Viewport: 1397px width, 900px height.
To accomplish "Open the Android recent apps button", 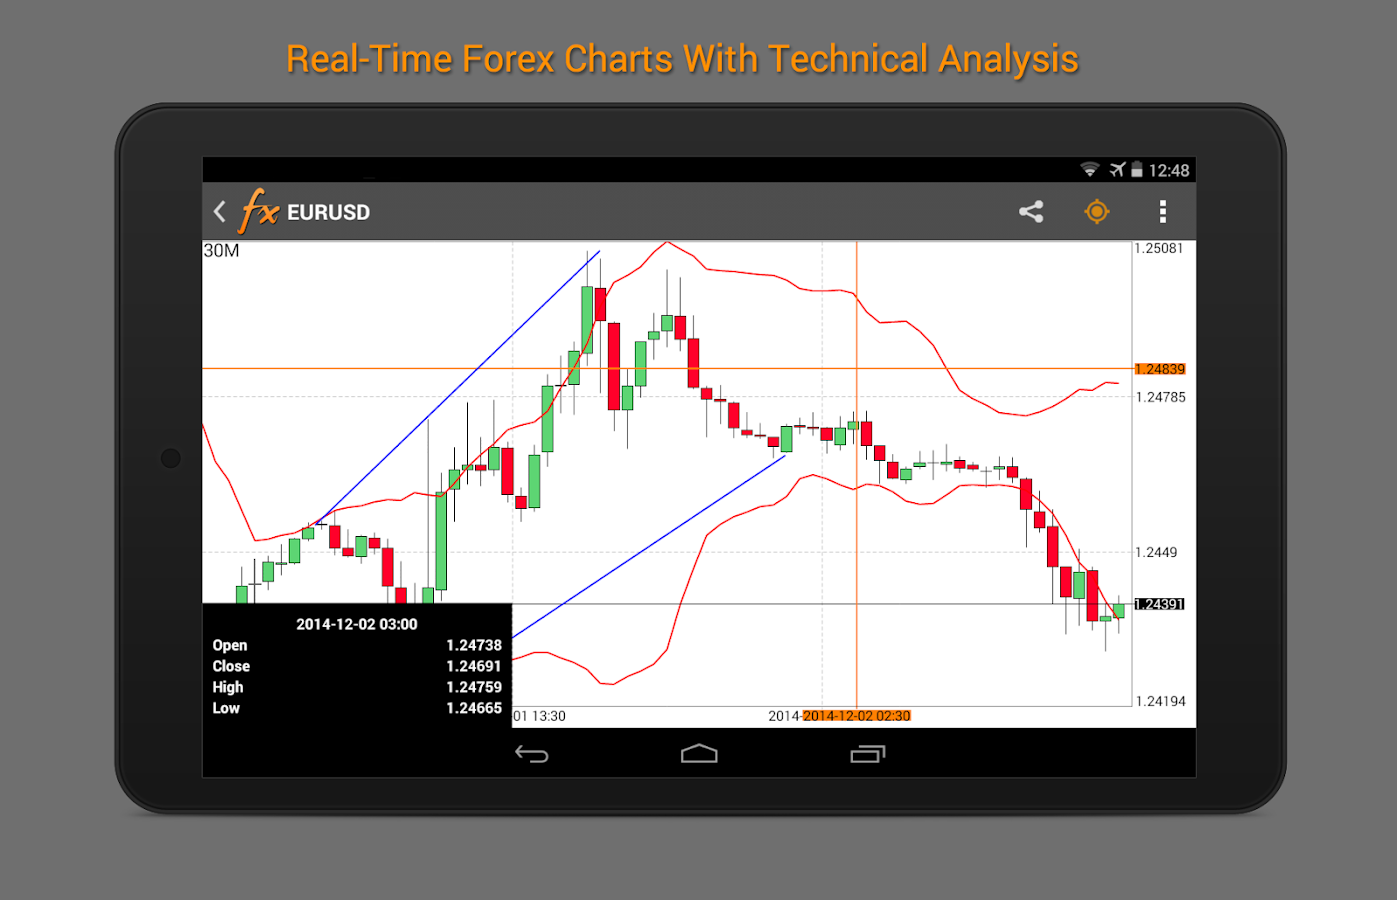I will 868,754.
